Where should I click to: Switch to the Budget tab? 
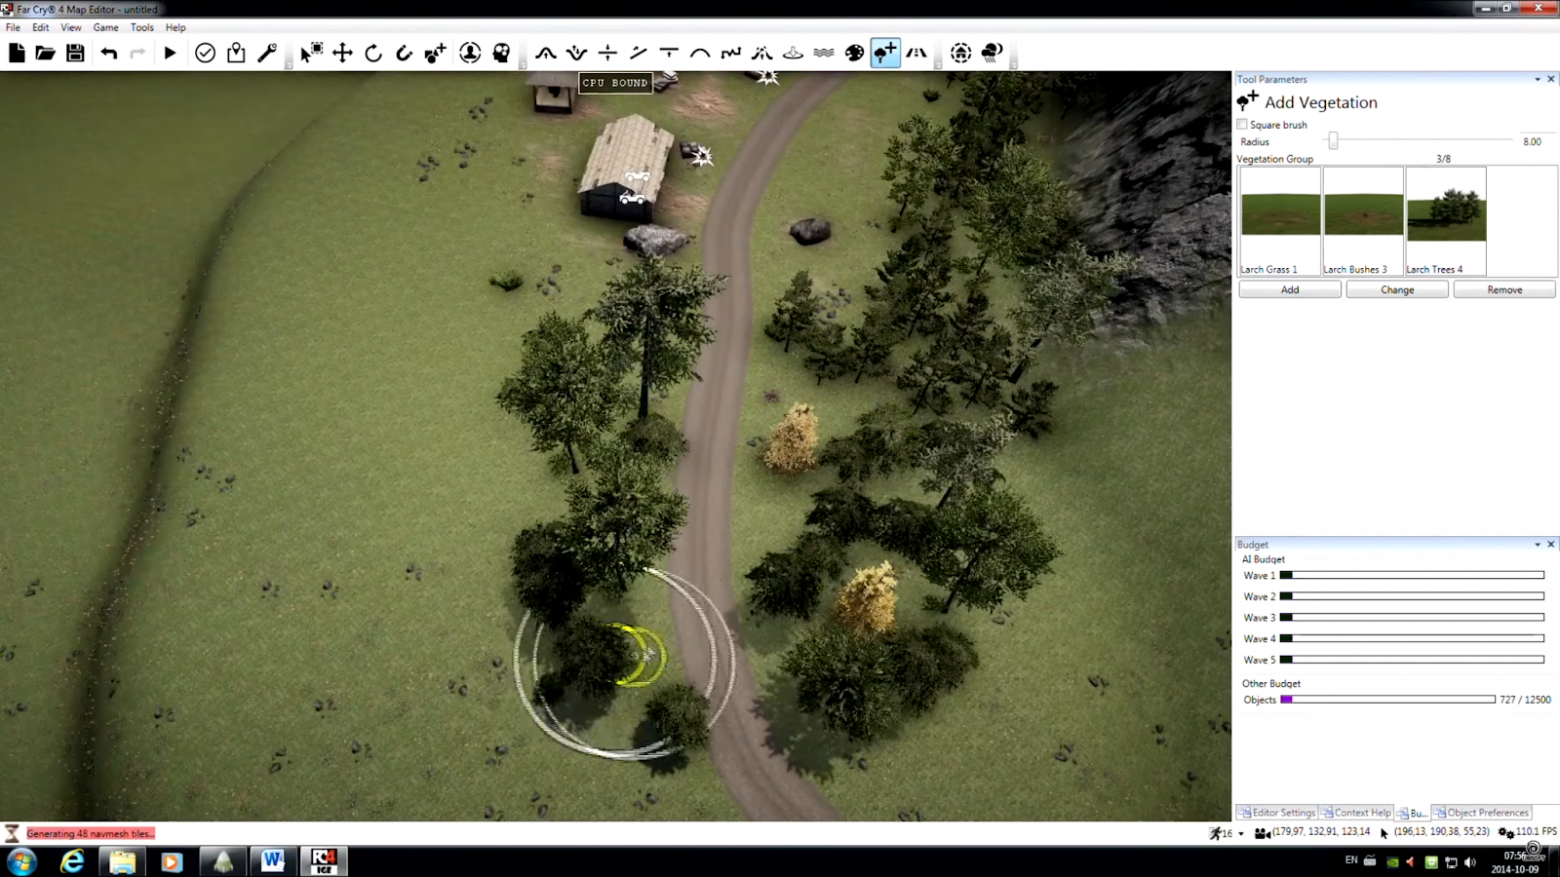[x=1412, y=813]
